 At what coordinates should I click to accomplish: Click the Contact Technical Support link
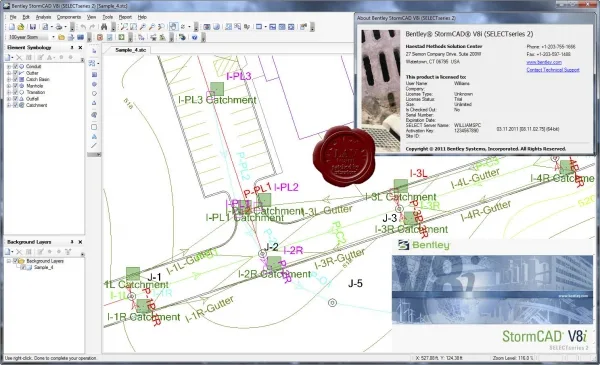click(553, 70)
